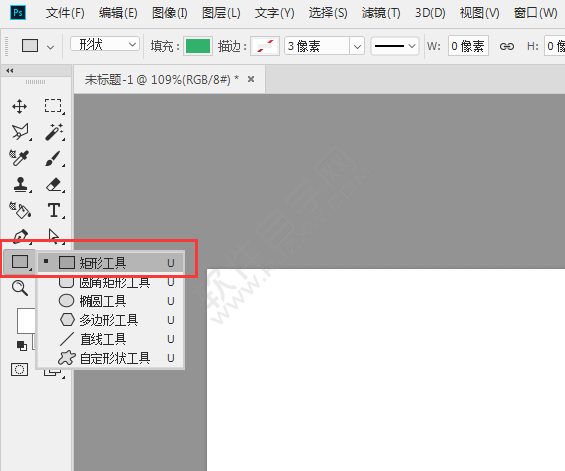Screen dimensions: 565x471
Task: Select the Clone Stamp tool
Action: click(21, 185)
